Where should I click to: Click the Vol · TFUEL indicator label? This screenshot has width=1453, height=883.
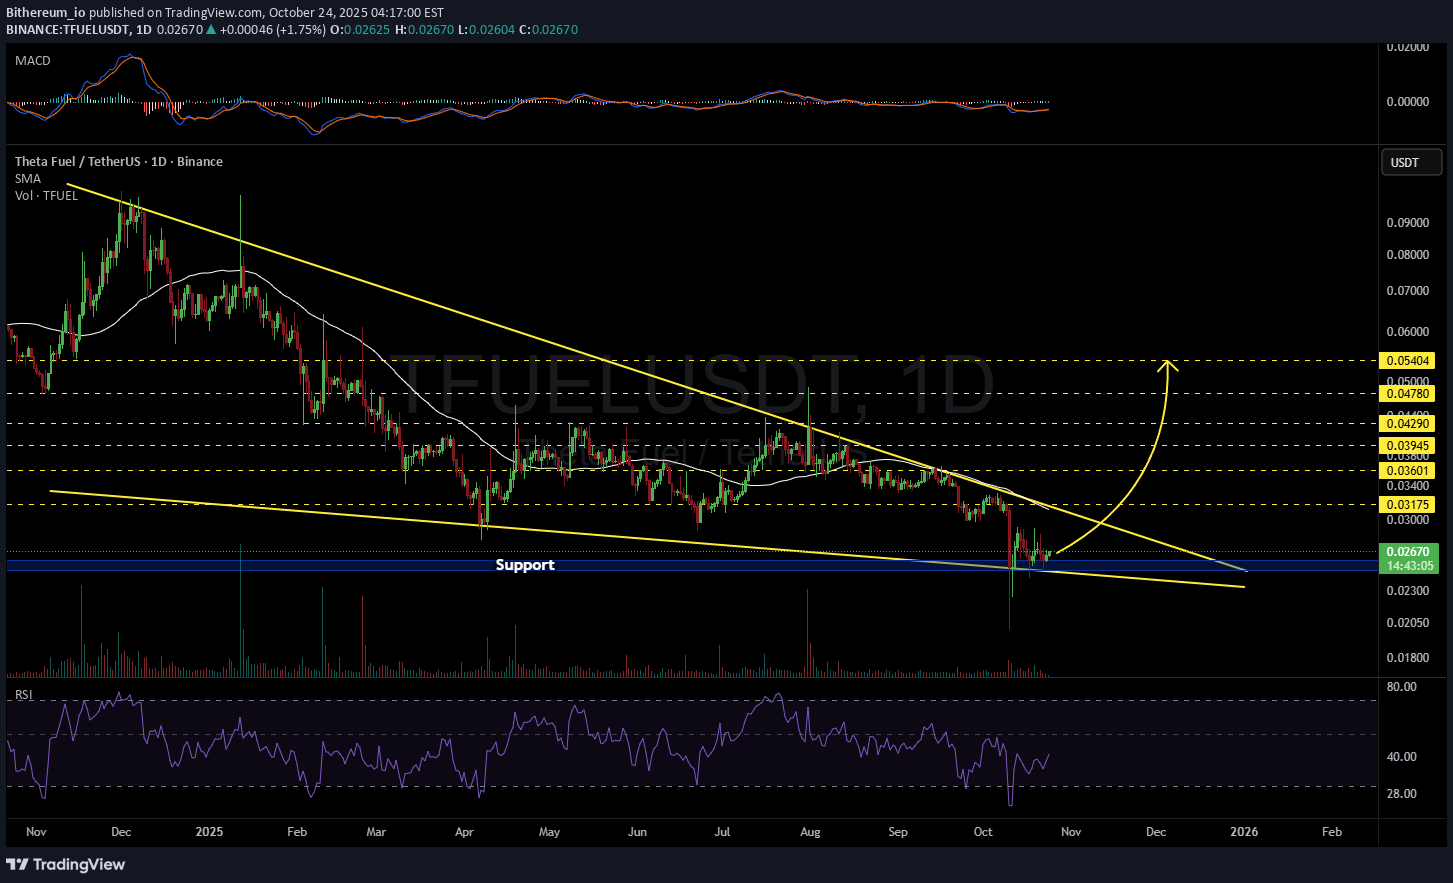(x=46, y=196)
